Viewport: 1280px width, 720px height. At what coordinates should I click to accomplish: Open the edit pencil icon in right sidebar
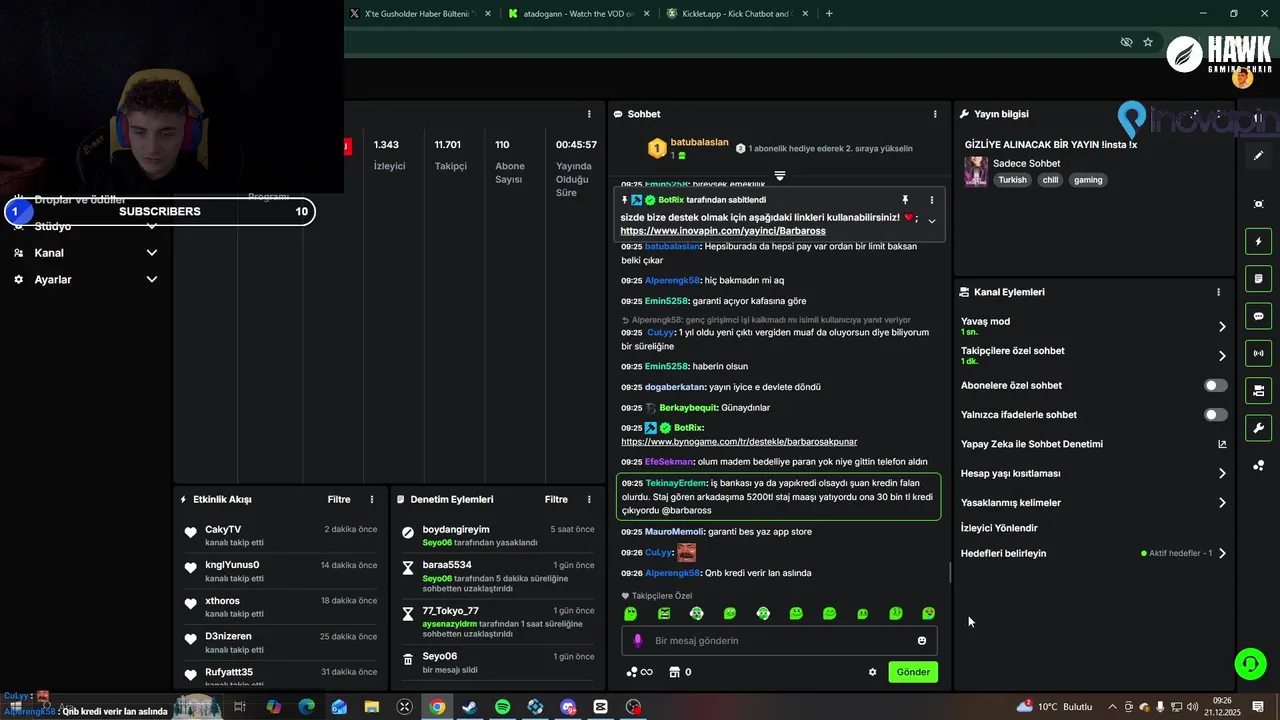click(1258, 155)
